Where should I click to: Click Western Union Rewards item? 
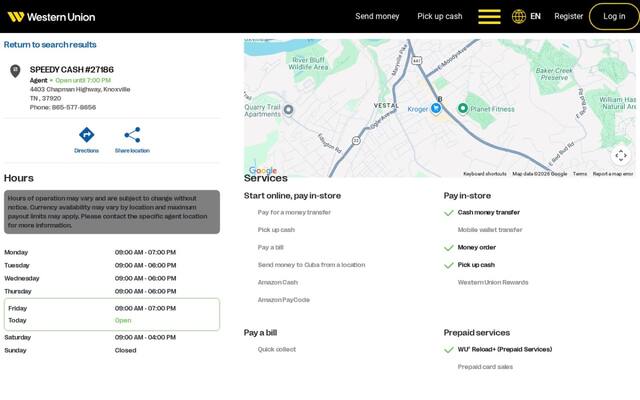pyautogui.click(x=493, y=282)
